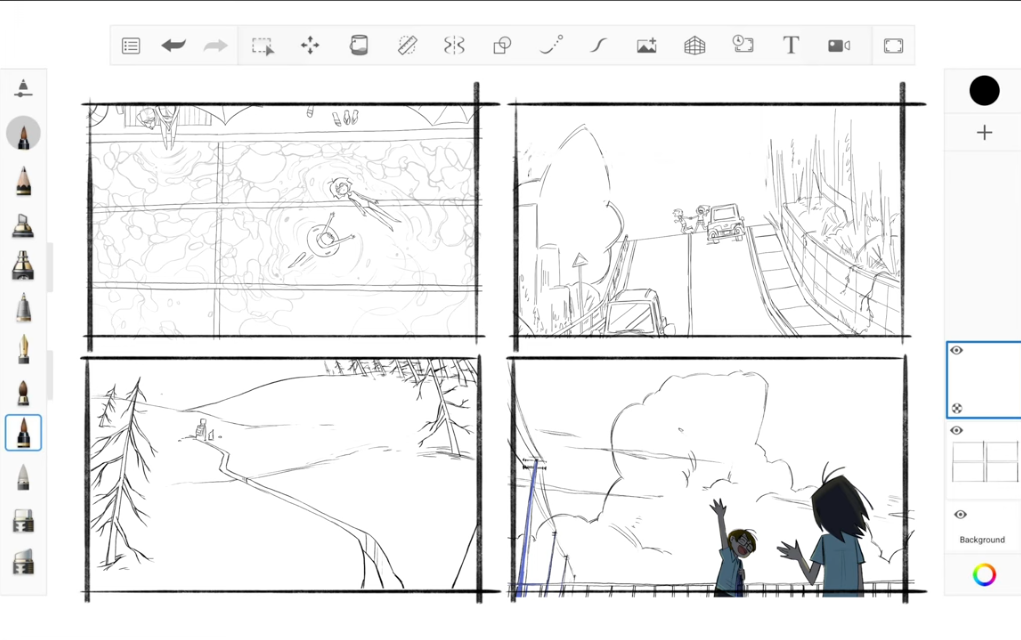Toggle visibility of the panel-frames layer
1021x640 pixels.
pyautogui.click(x=957, y=430)
